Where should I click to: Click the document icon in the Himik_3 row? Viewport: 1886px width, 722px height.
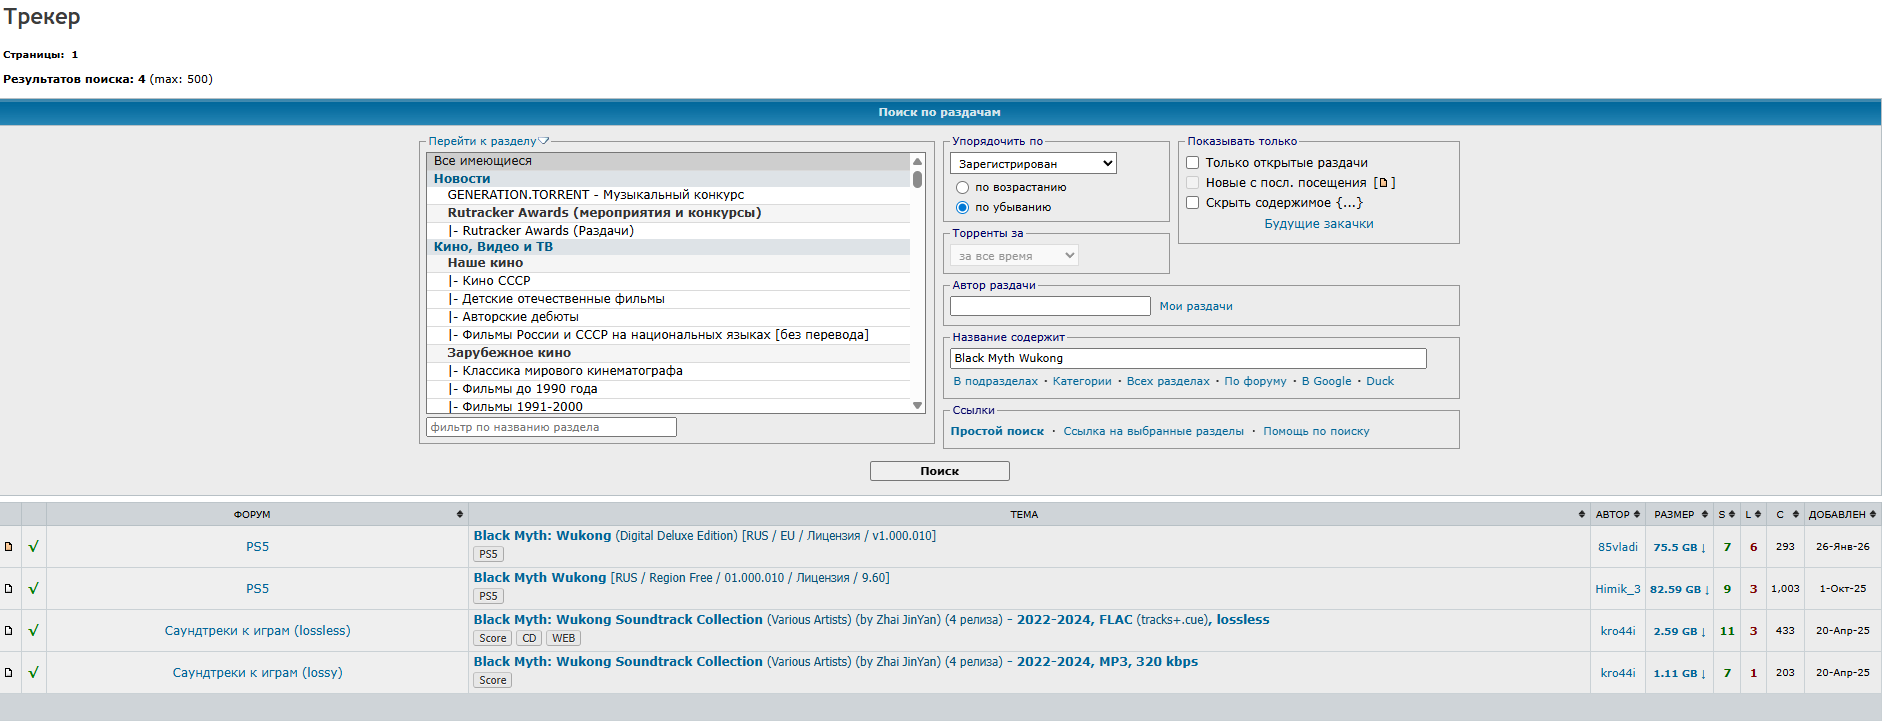(x=9, y=589)
